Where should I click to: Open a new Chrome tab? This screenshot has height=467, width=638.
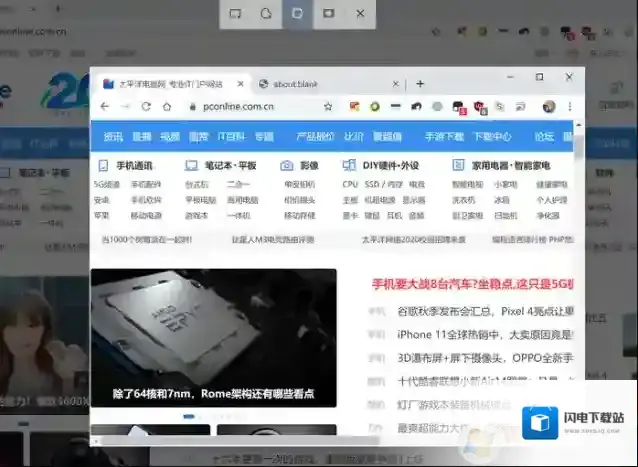(420, 84)
